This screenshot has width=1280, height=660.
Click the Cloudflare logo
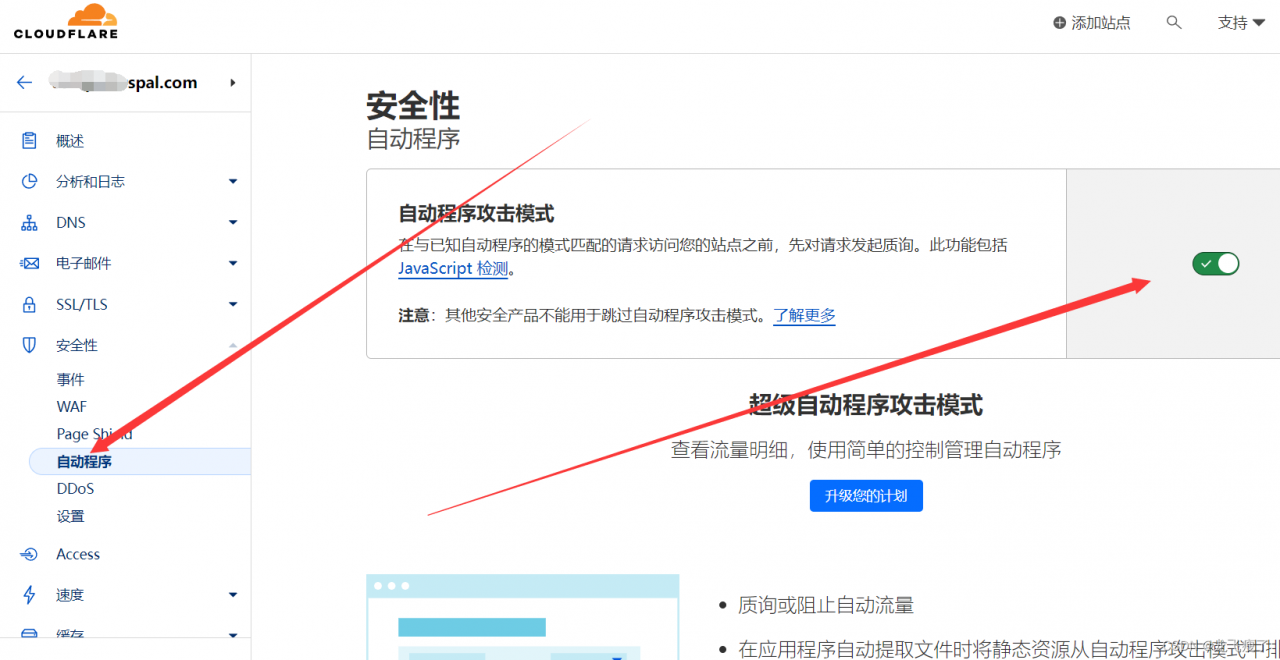(x=65, y=22)
